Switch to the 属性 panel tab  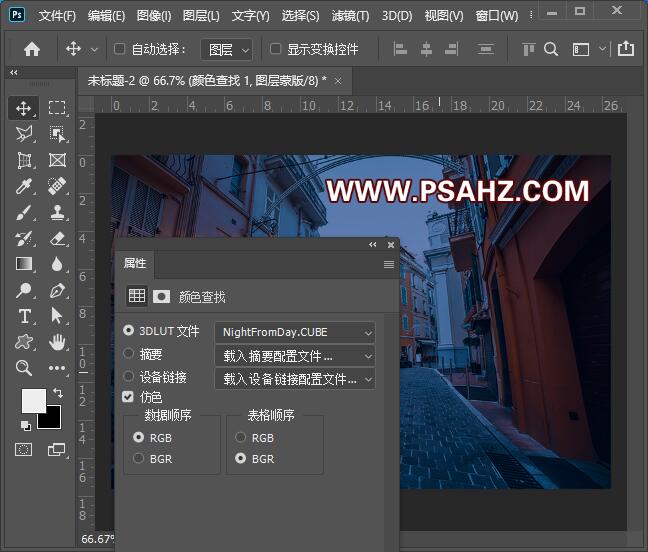135,264
